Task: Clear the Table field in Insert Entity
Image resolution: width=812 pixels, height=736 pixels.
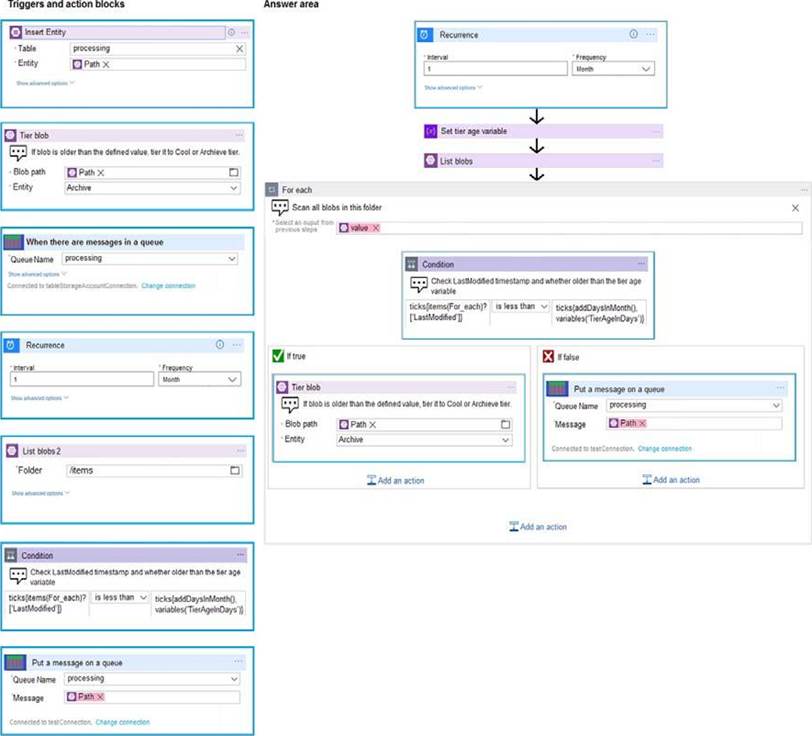Action: point(239,48)
